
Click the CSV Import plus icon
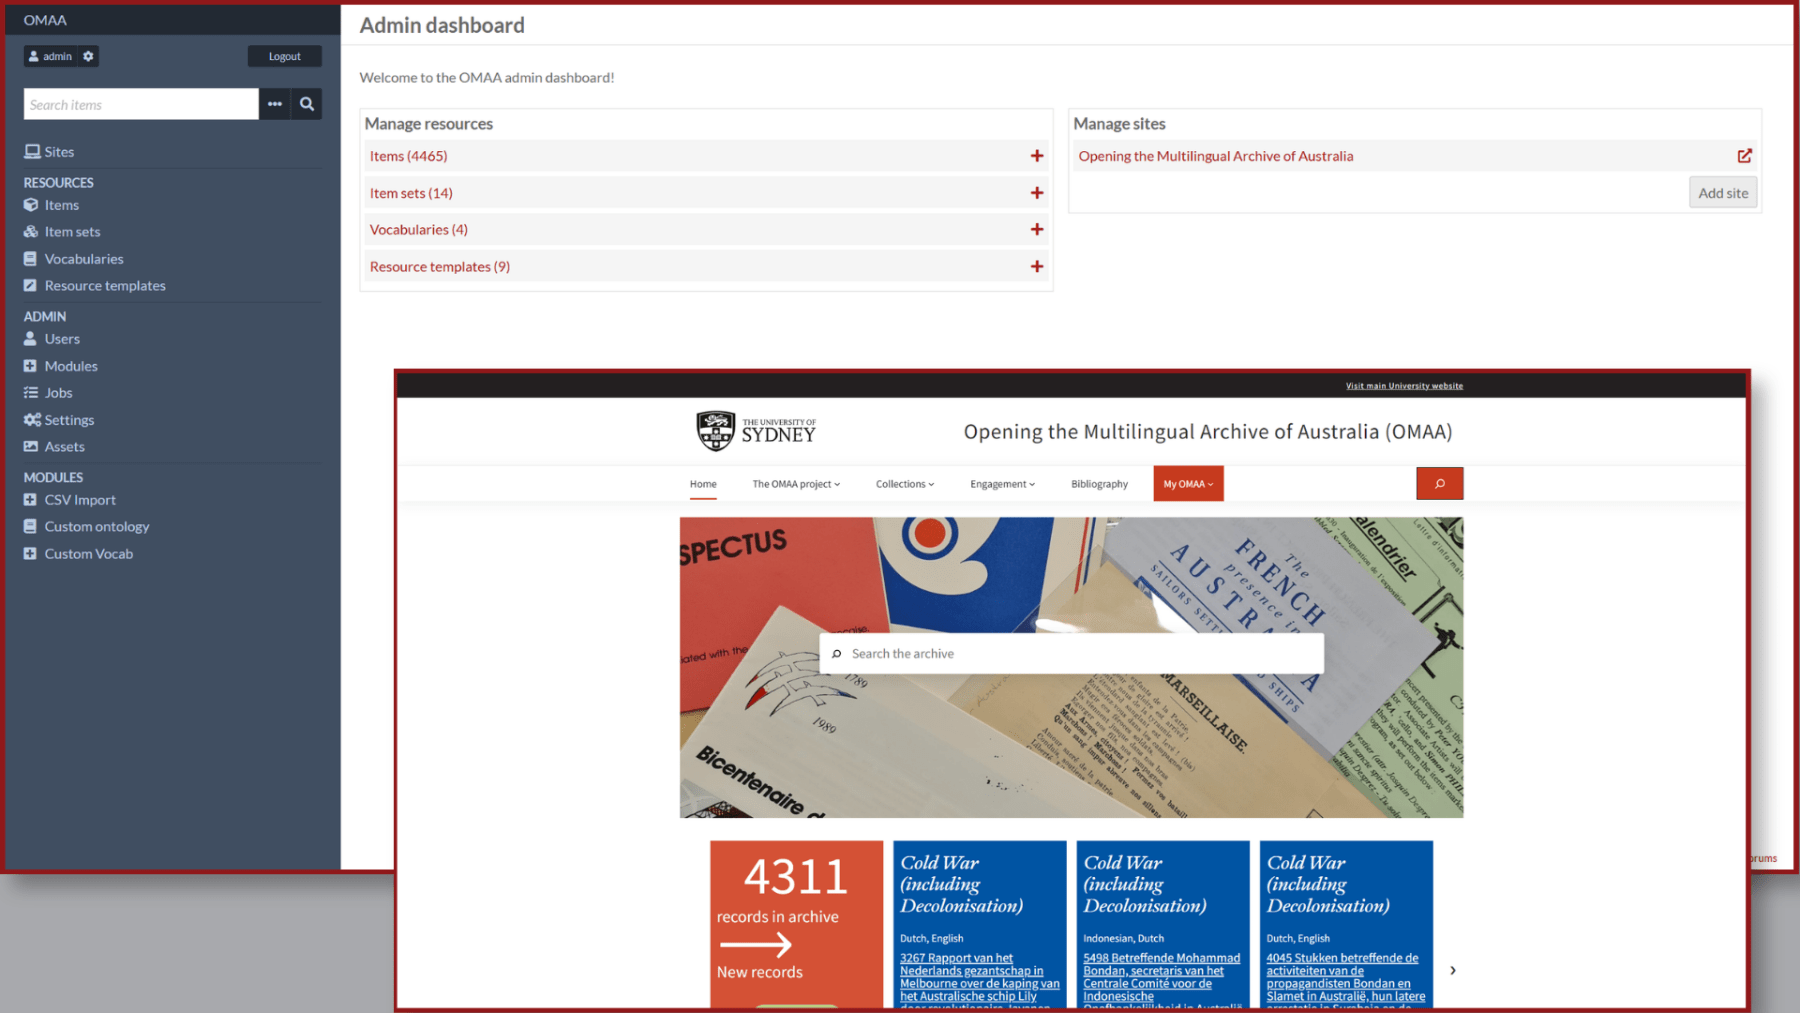pyautogui.click(x=30, y=500)
